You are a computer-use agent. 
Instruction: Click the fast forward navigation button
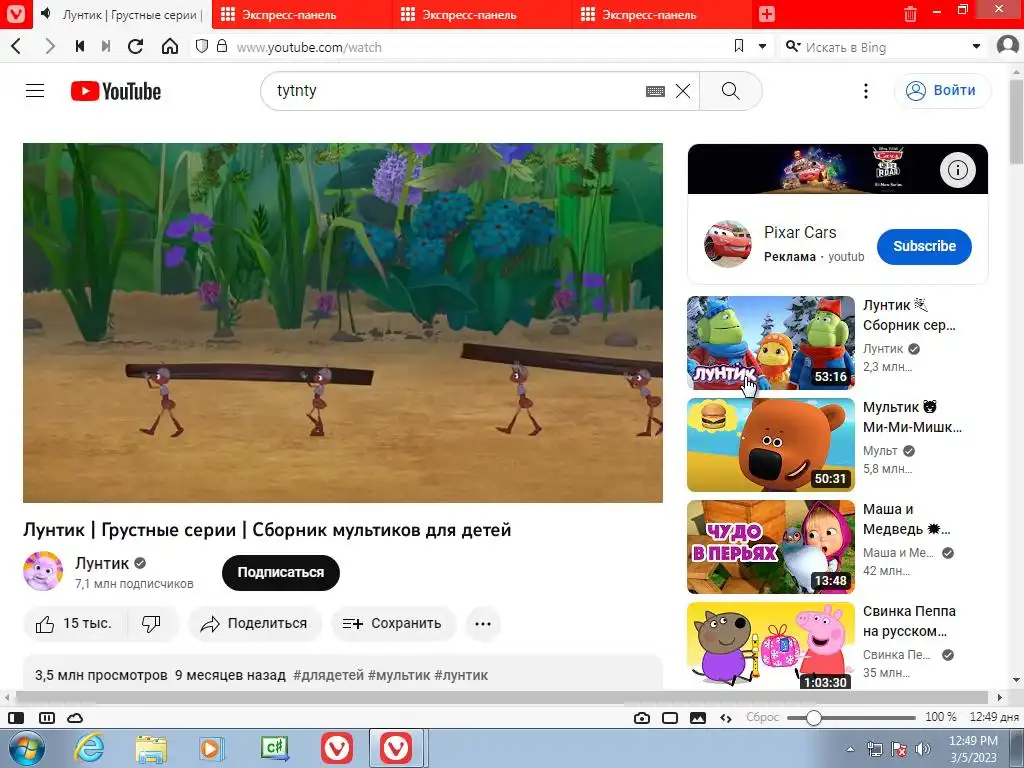click(106, 46)
